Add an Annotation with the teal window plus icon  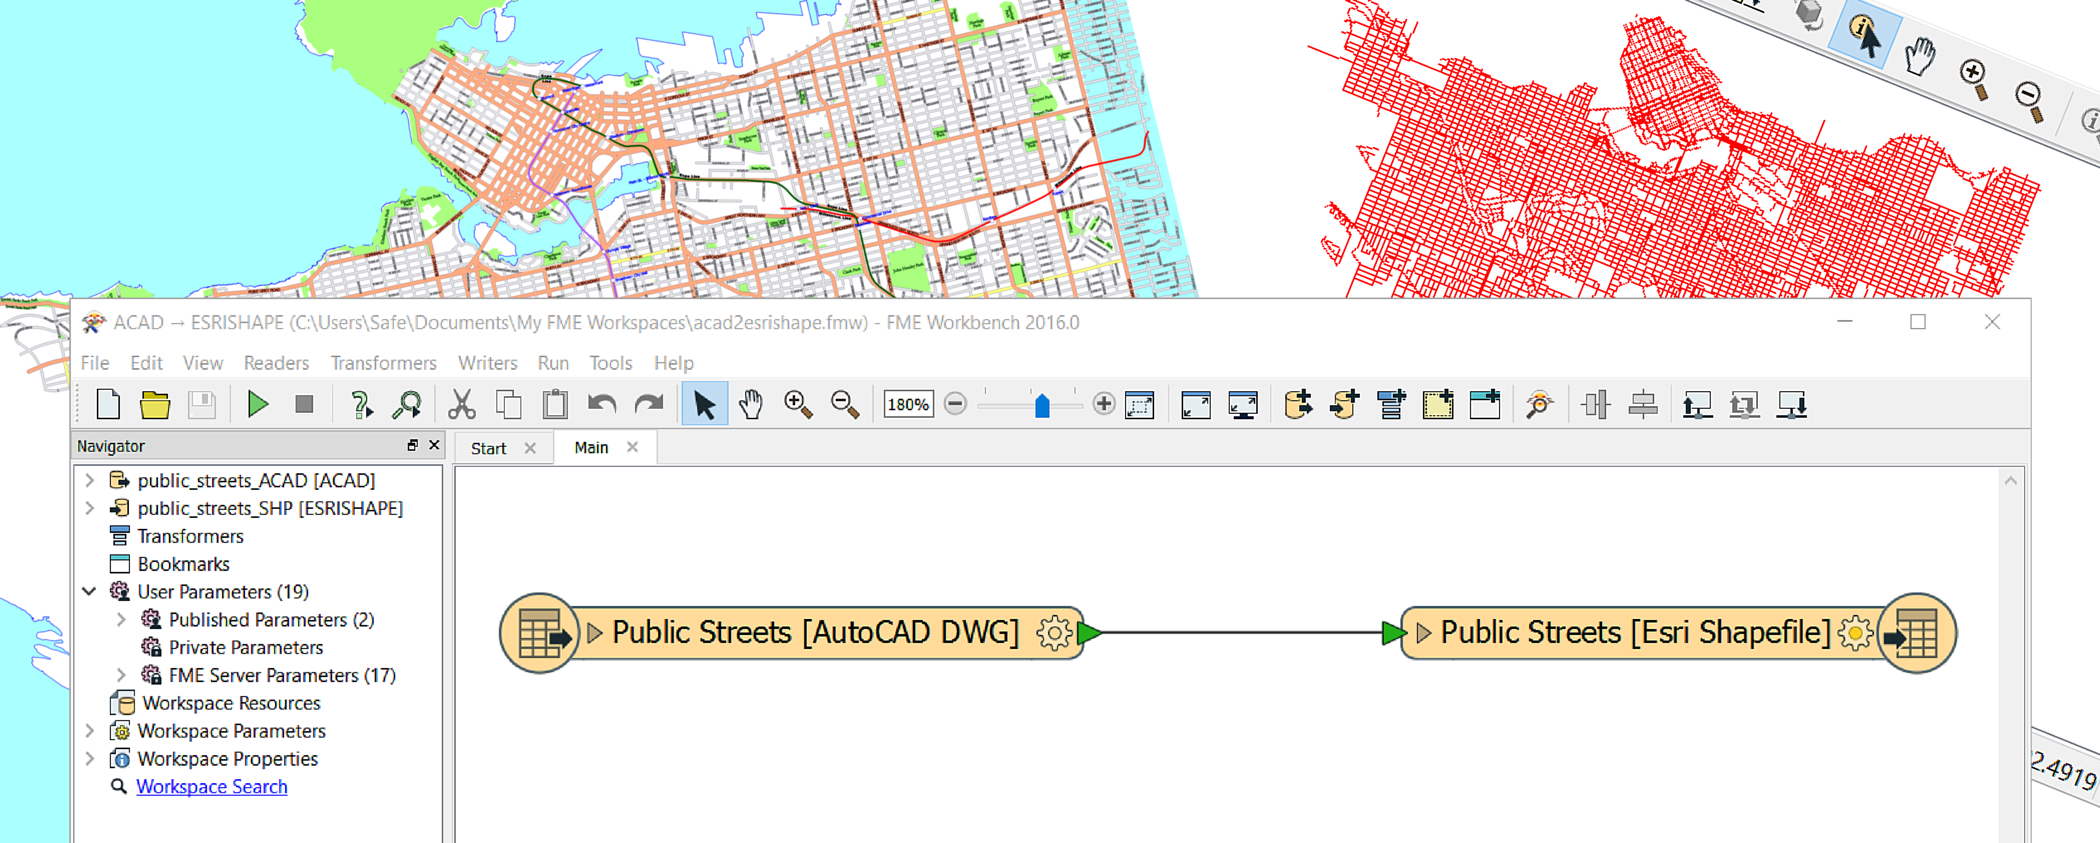[1485, 405]
